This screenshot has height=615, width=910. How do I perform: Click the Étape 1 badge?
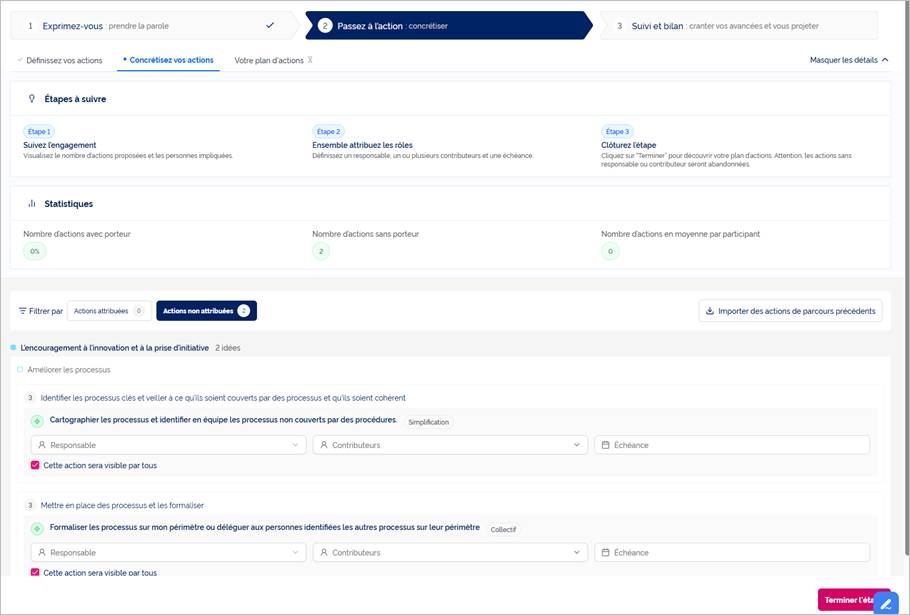tap(39, 132)
